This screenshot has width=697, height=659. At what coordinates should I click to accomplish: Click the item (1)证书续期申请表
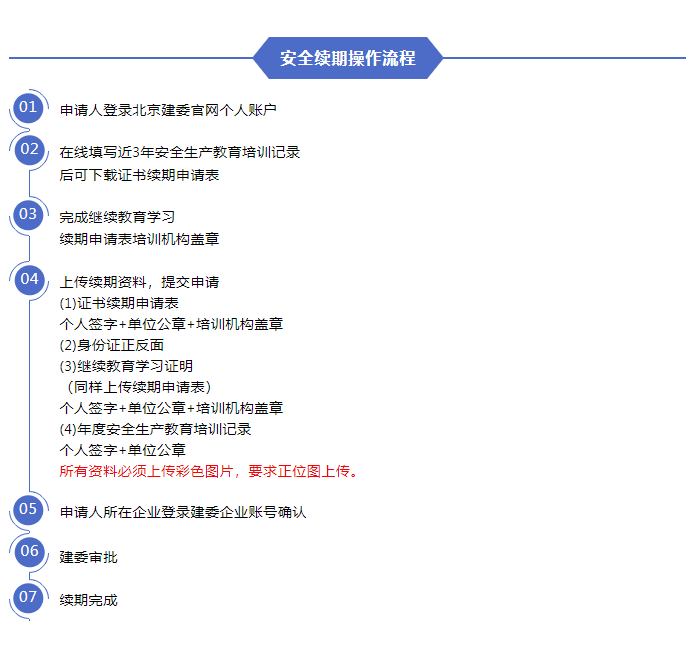coord(119,304)
